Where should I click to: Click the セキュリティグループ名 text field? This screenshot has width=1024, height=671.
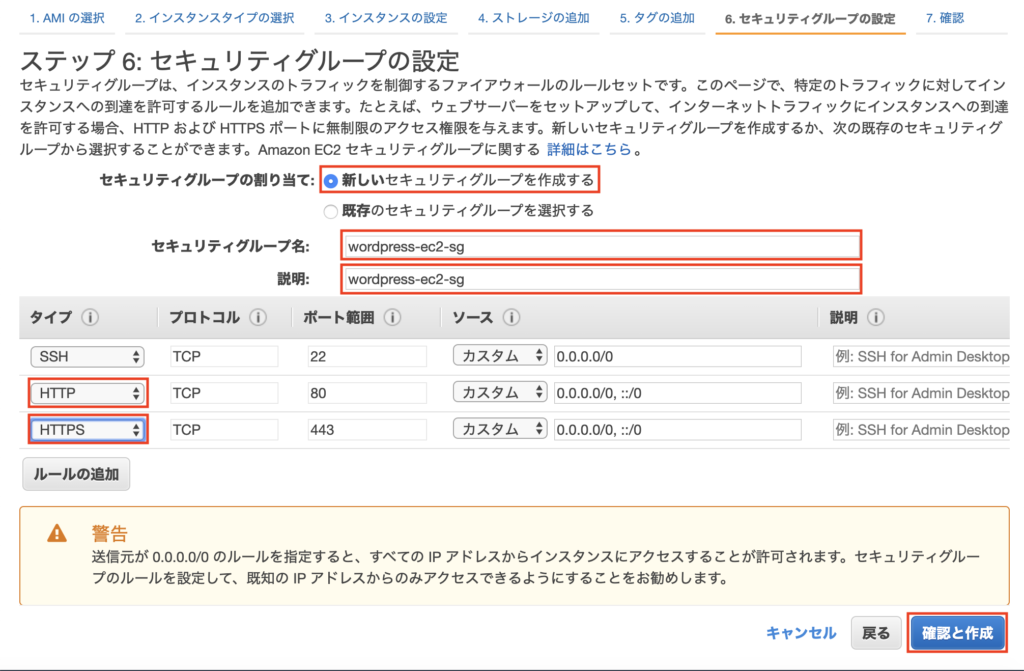pyautogui.click(x=600, y=246)
